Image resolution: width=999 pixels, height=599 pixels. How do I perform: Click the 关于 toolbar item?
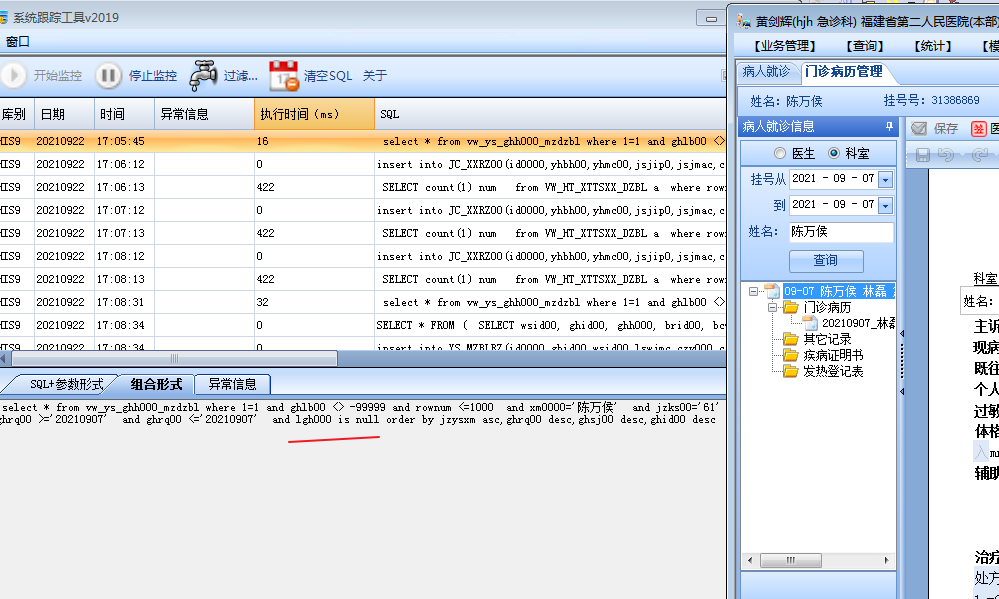(375, 76)
